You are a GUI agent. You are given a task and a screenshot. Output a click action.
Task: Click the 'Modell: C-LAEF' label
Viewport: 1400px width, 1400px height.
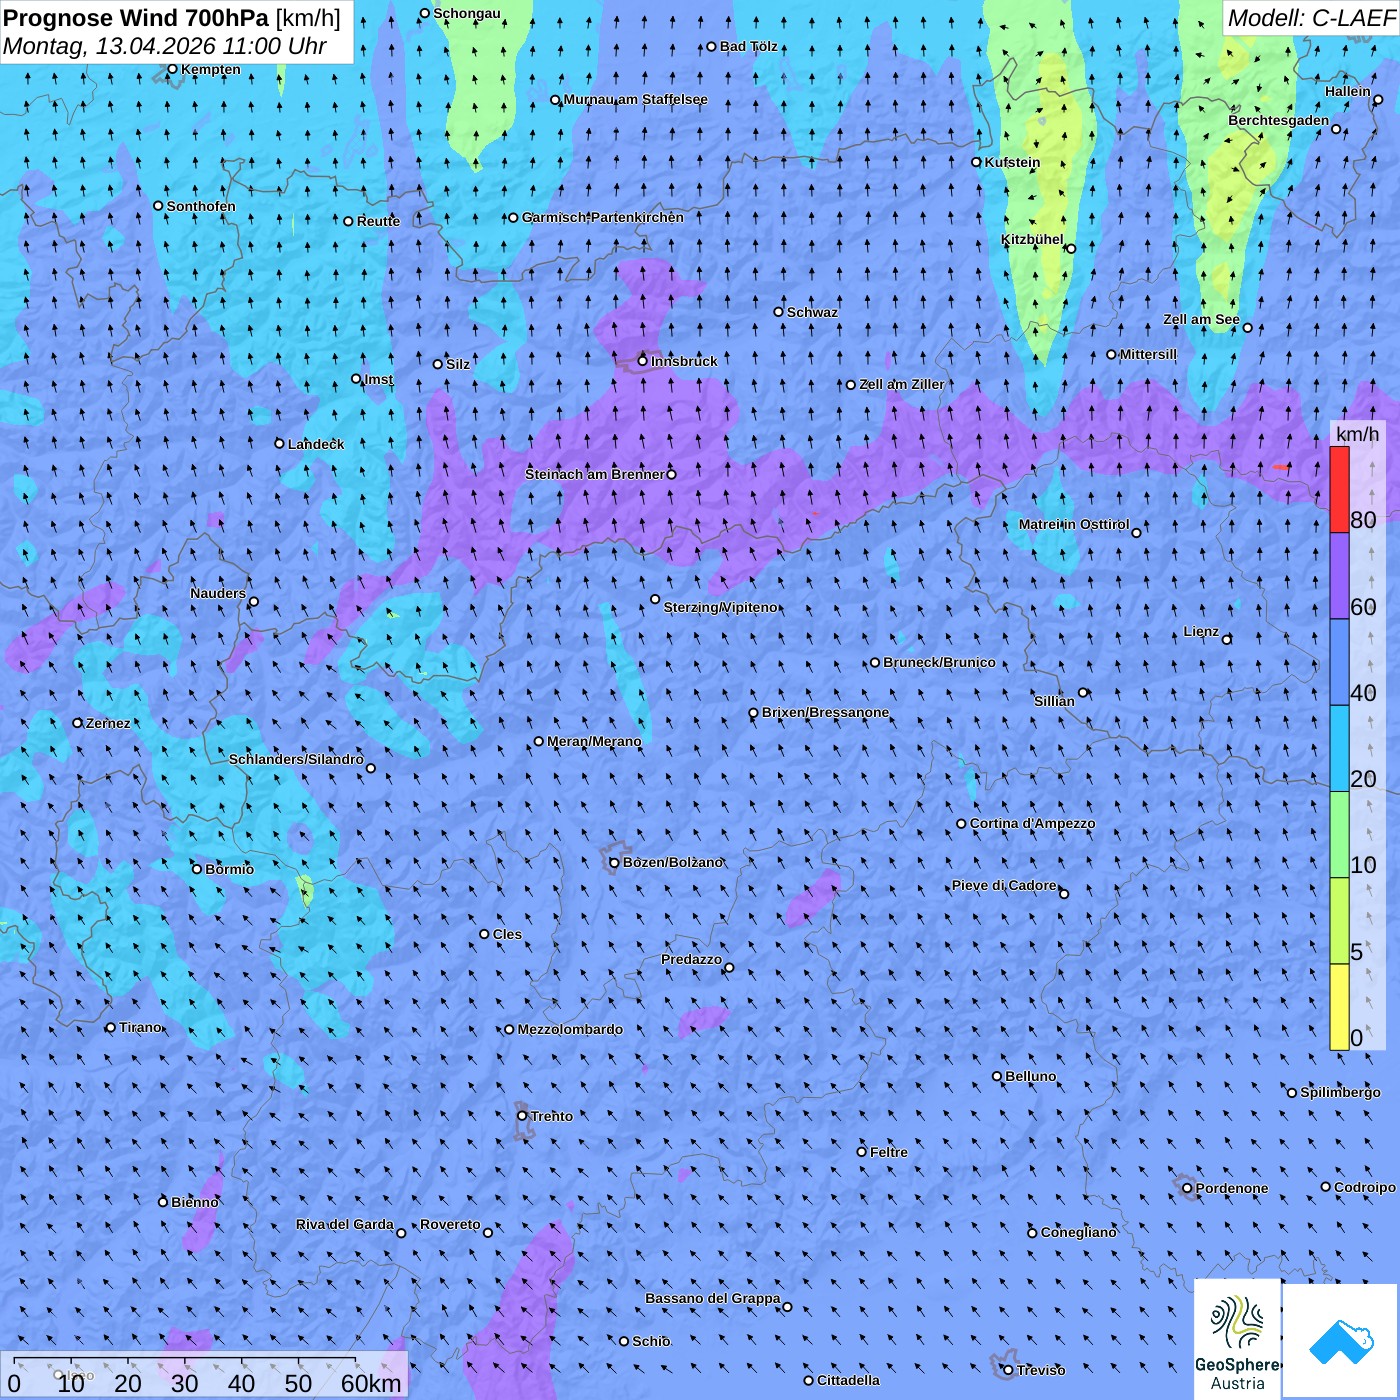click(1311, 18)
